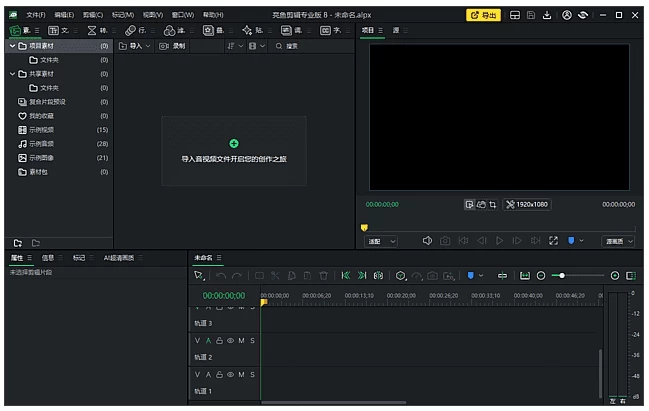Image resolution: width=649 pixels, height=411 pixels.
Task: Click the crop icon under preview
Action: point(493,204)
